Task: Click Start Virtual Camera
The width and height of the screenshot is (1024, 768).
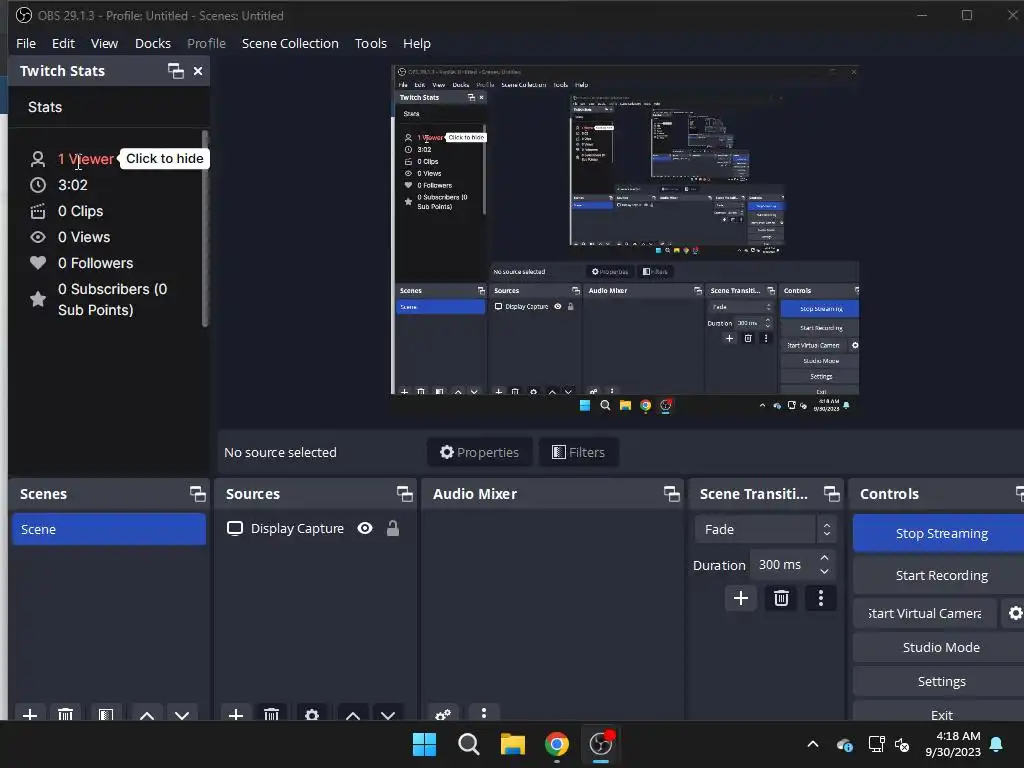Action: point(925,613)
